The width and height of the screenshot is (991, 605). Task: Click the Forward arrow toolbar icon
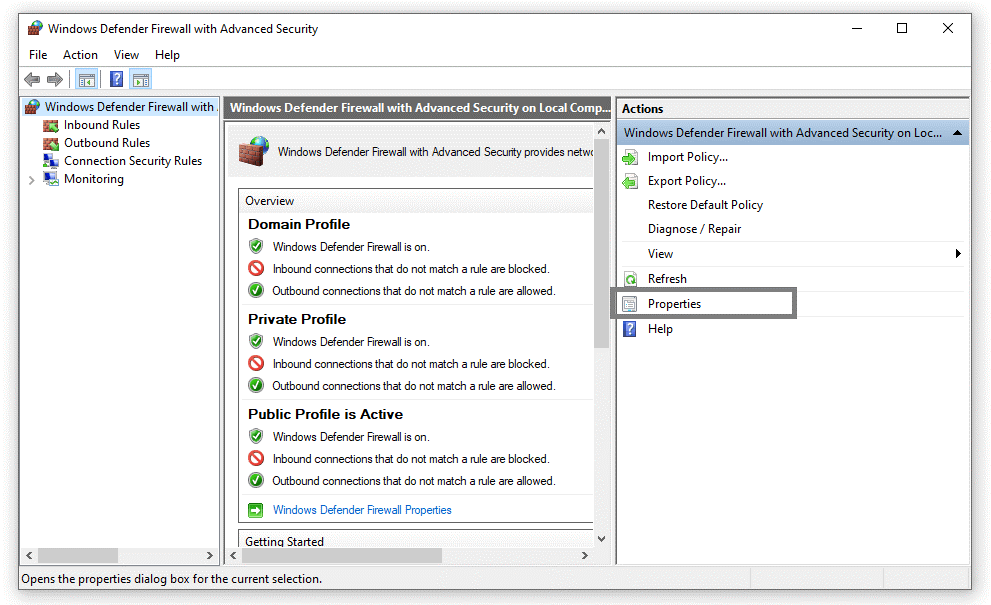pos(55,80)
